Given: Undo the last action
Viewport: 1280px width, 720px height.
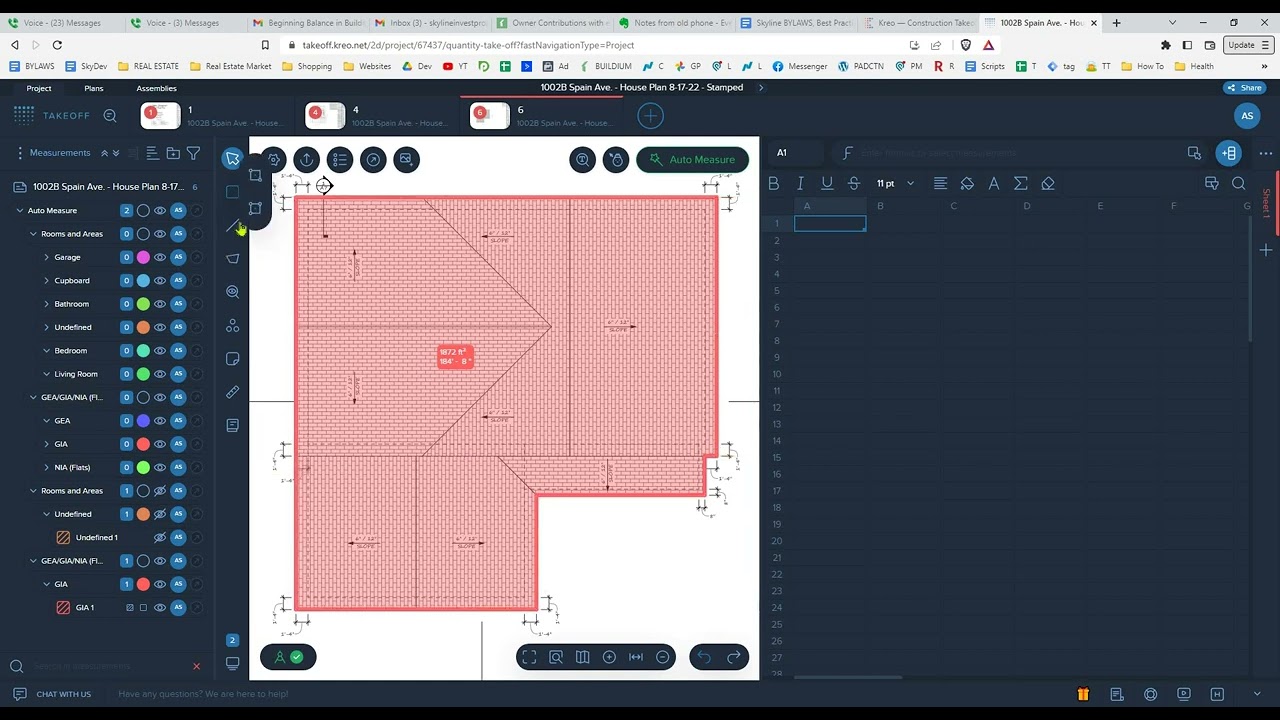Looking at the screenshot, I should click(704, 657).
